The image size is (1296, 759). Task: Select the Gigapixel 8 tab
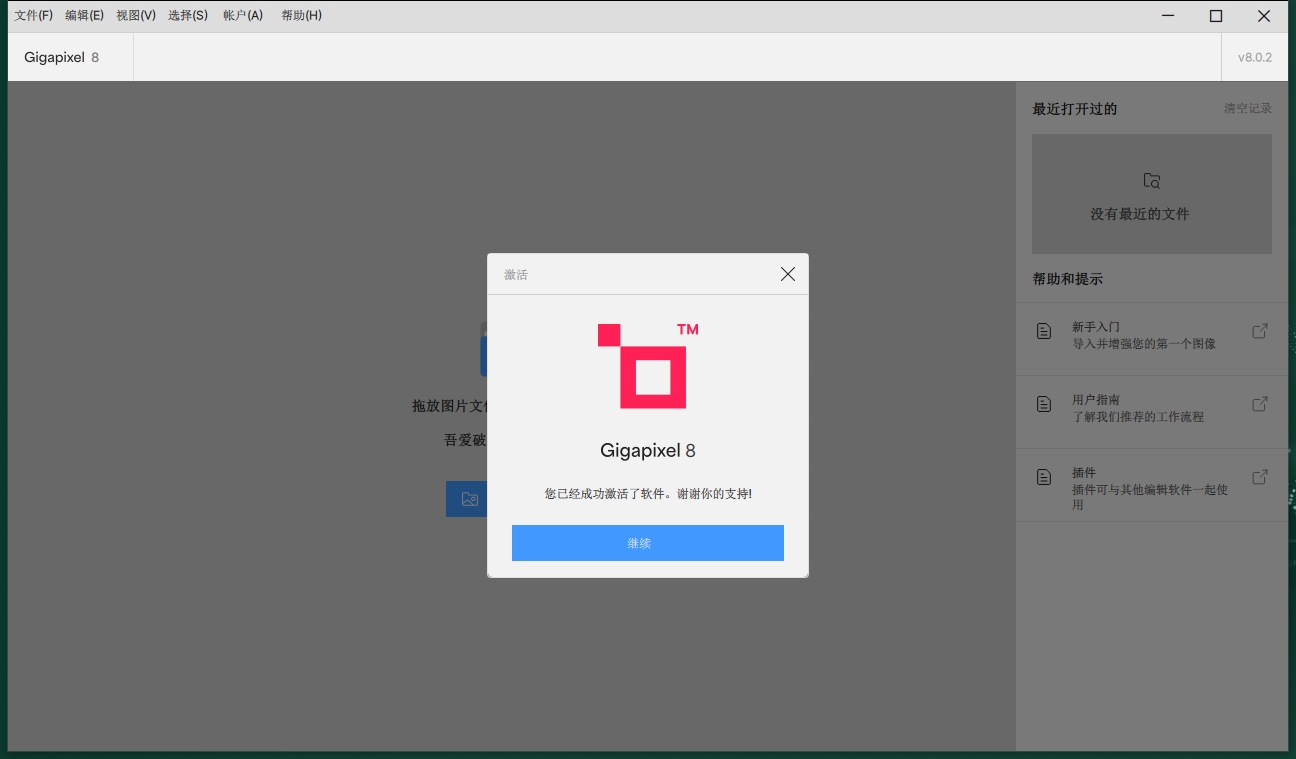click(x=61, y=57)
